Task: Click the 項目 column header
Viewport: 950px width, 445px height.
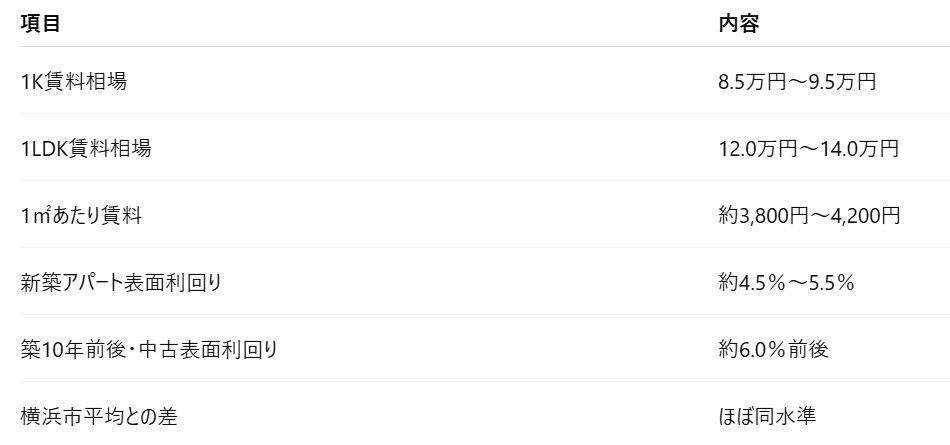Action: pyautogui.click(x=41, y=25)
